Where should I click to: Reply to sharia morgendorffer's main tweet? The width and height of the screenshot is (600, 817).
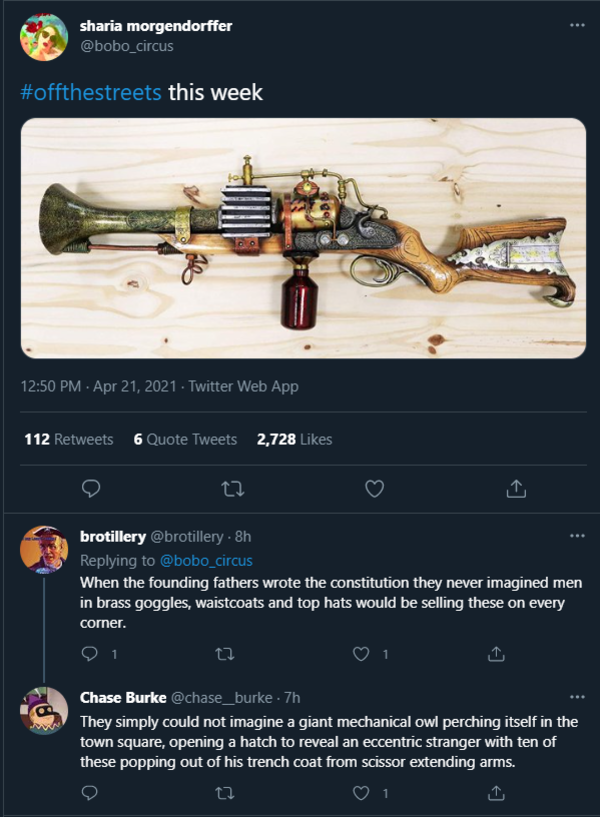[x=91, y=488]
